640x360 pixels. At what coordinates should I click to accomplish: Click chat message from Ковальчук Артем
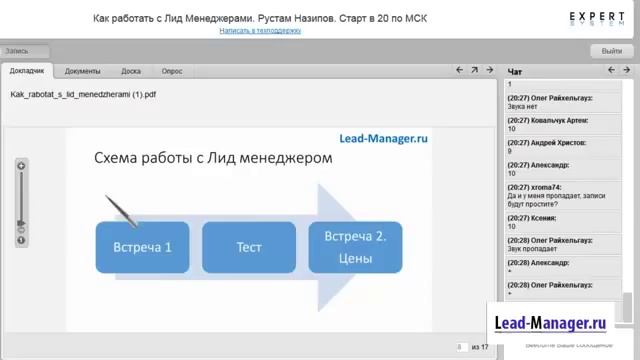(563, 124)
